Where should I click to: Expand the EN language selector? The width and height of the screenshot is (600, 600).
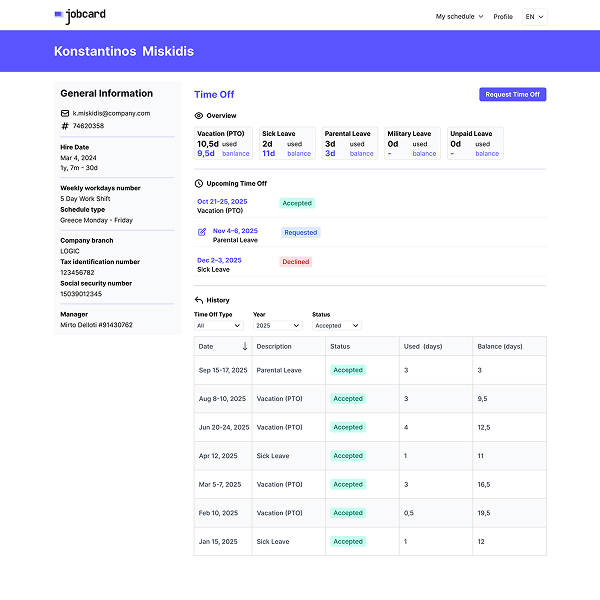[x=535, y=16]
